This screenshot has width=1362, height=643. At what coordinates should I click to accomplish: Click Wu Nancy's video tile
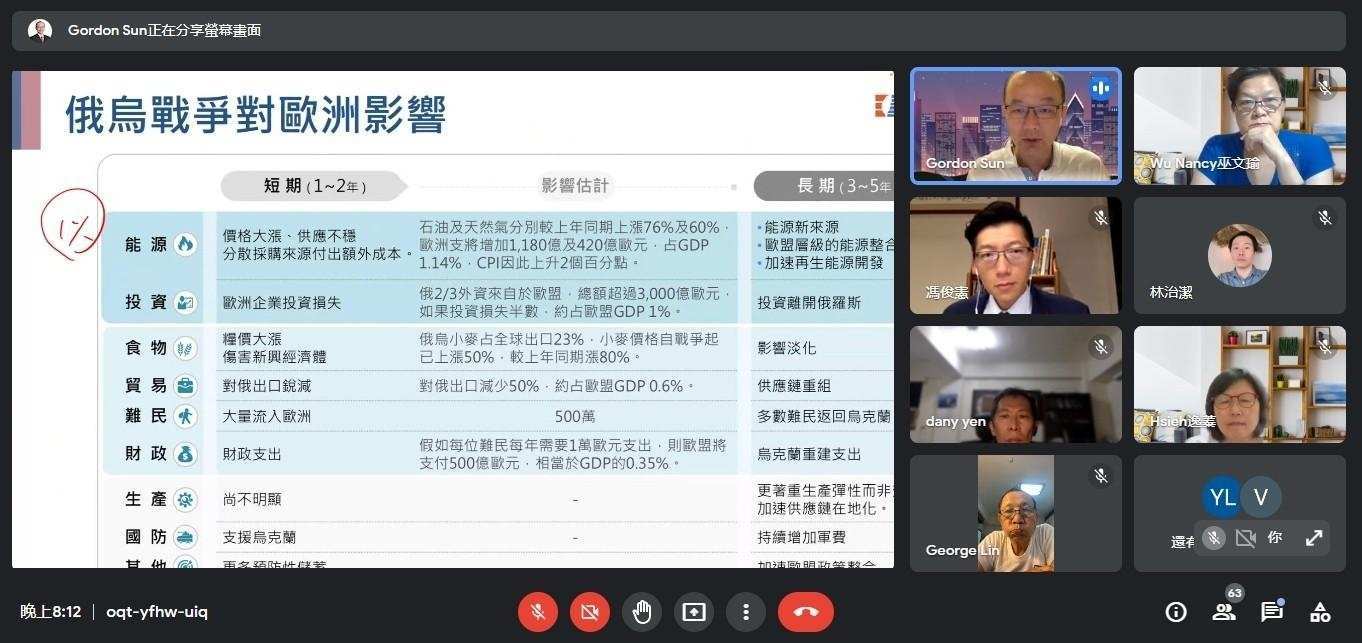1239,126
